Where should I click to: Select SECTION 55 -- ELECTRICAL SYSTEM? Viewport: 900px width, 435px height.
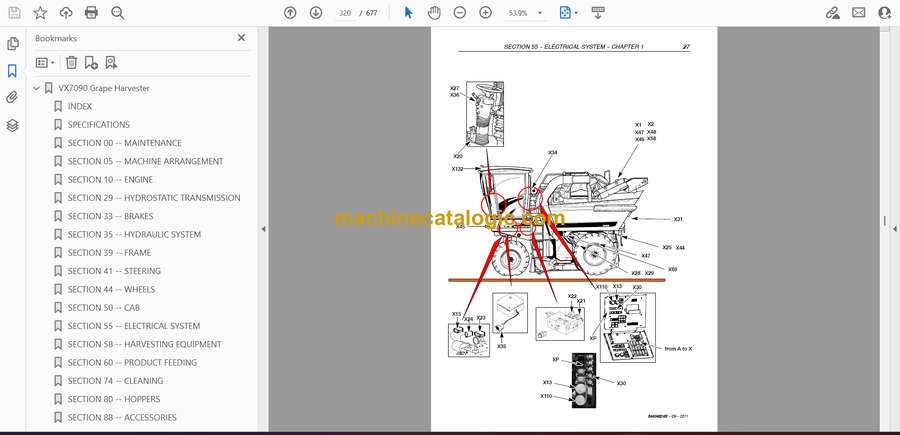[x=134, y=326]
